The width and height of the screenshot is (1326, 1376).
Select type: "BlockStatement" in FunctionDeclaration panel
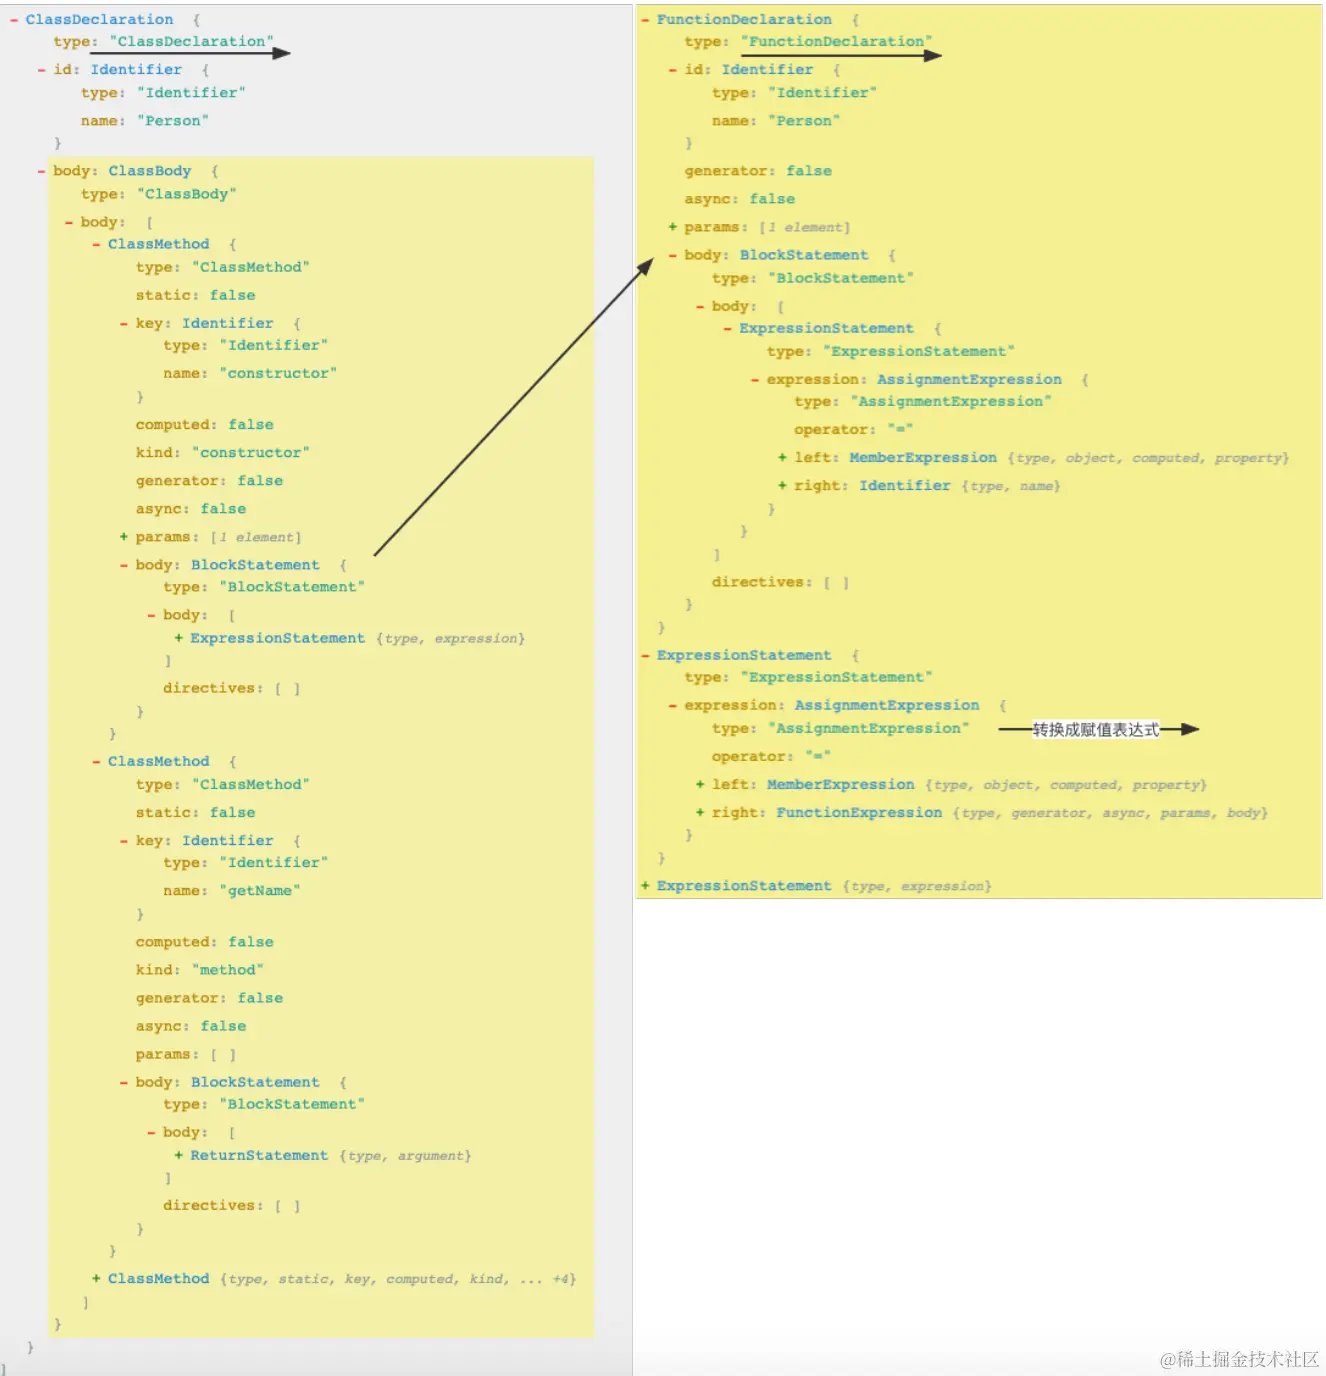(x=813, y=278)
